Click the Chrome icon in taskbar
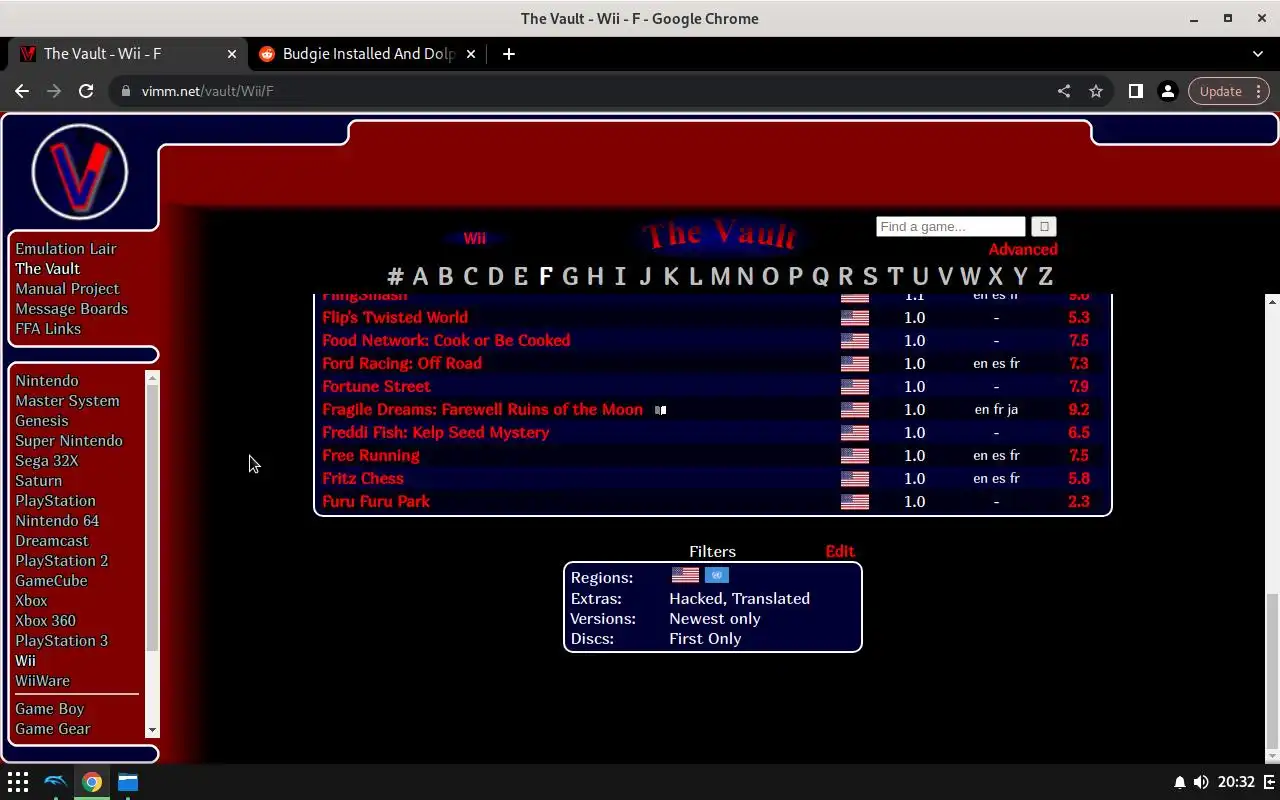This screenshot has height=800, width=1280. coord(92,782)
